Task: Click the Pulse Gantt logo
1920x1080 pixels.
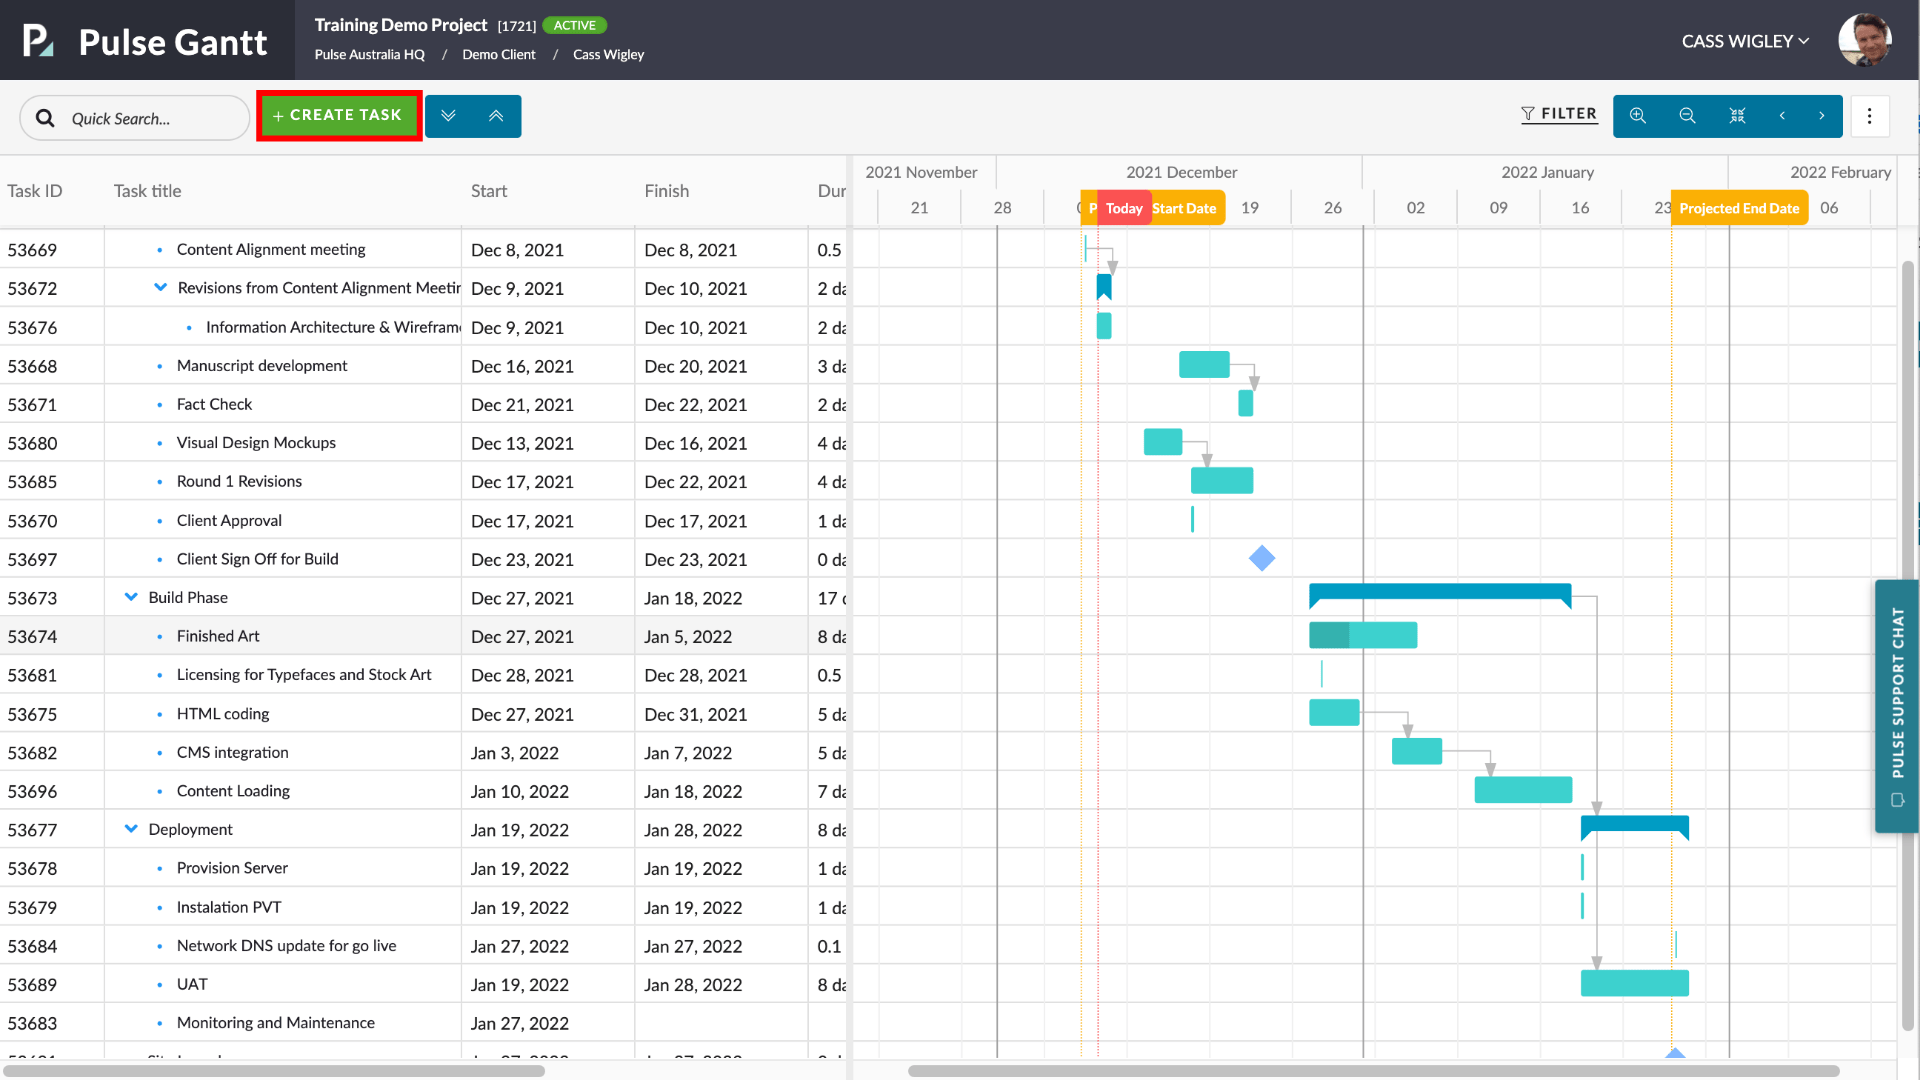Action: (145, 41)
